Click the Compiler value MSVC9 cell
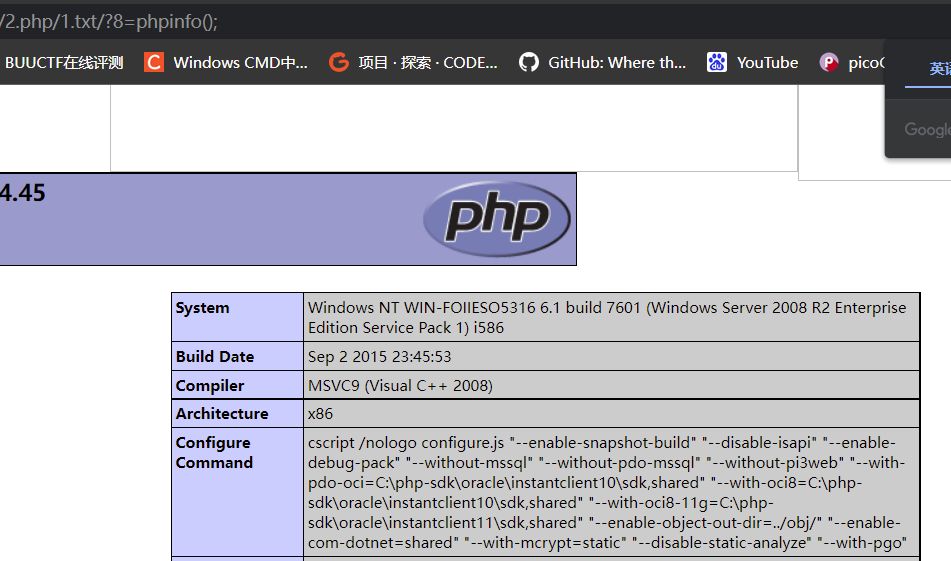The image size is (951, 561). coord(400,386)
